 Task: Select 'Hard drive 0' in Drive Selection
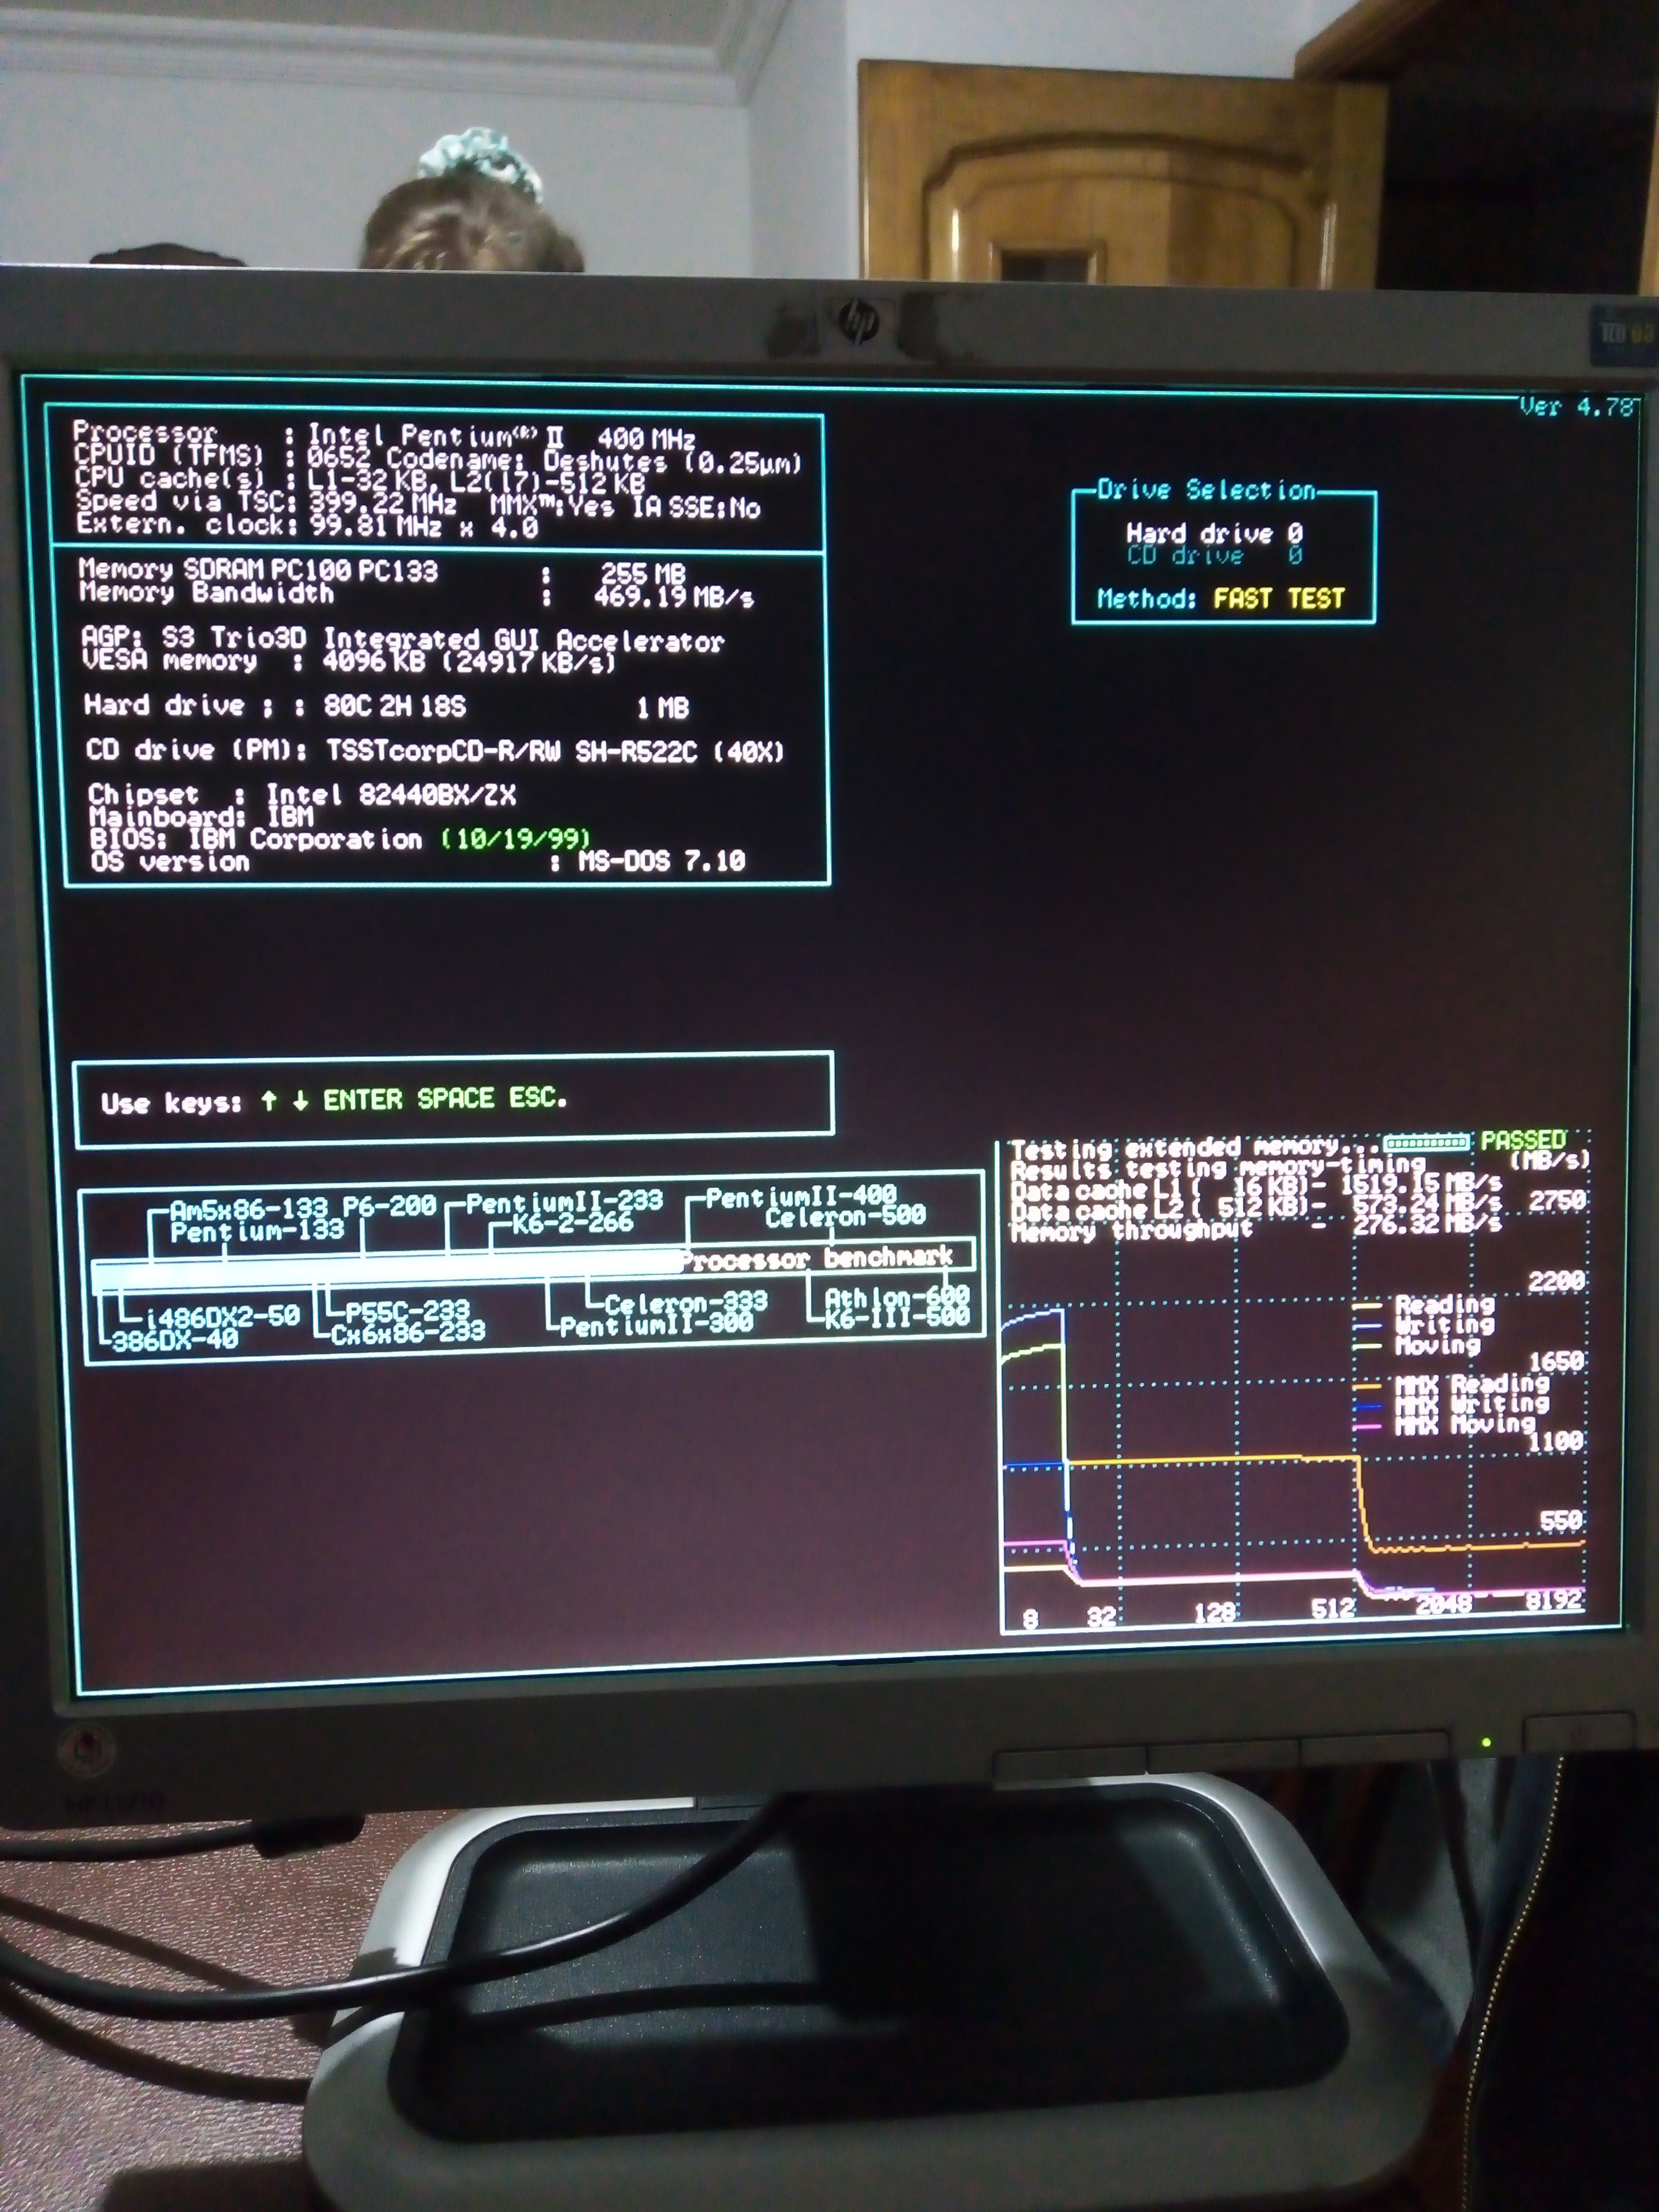pos(1214,533)
